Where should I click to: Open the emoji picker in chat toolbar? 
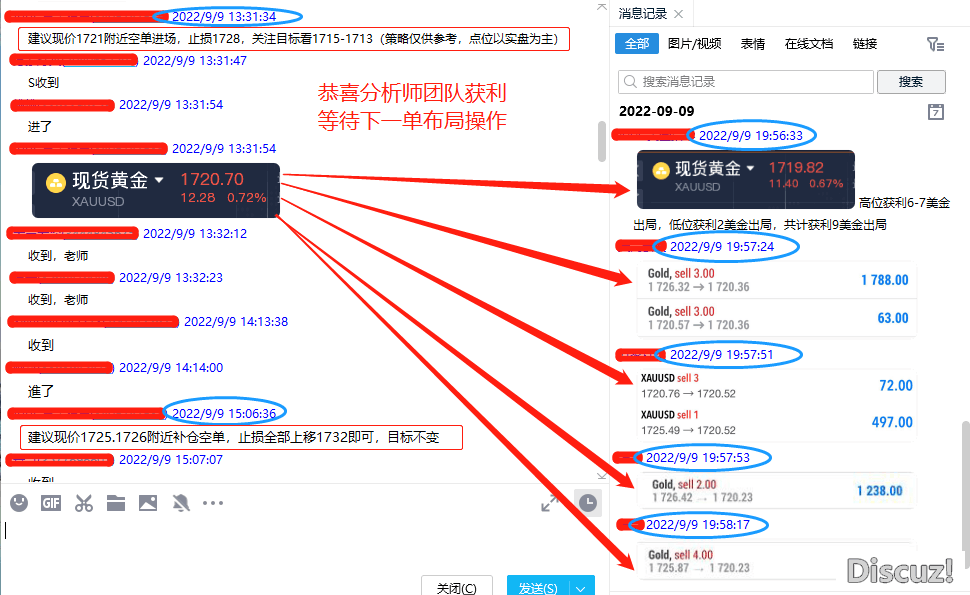(19, 503)
